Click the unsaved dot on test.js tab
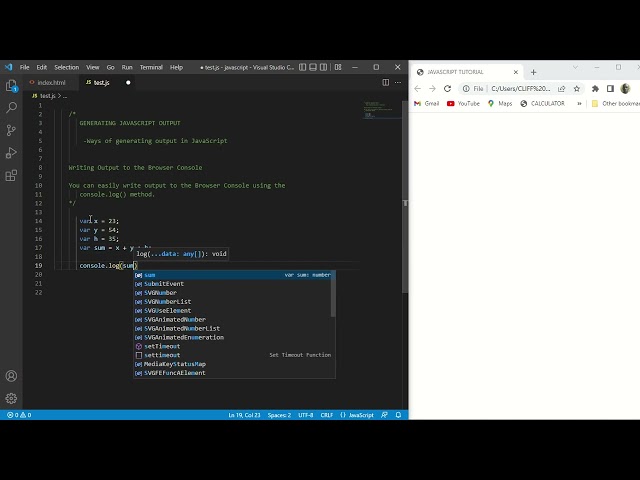Viewport: 640px width, 480px height. pos(128,82)
